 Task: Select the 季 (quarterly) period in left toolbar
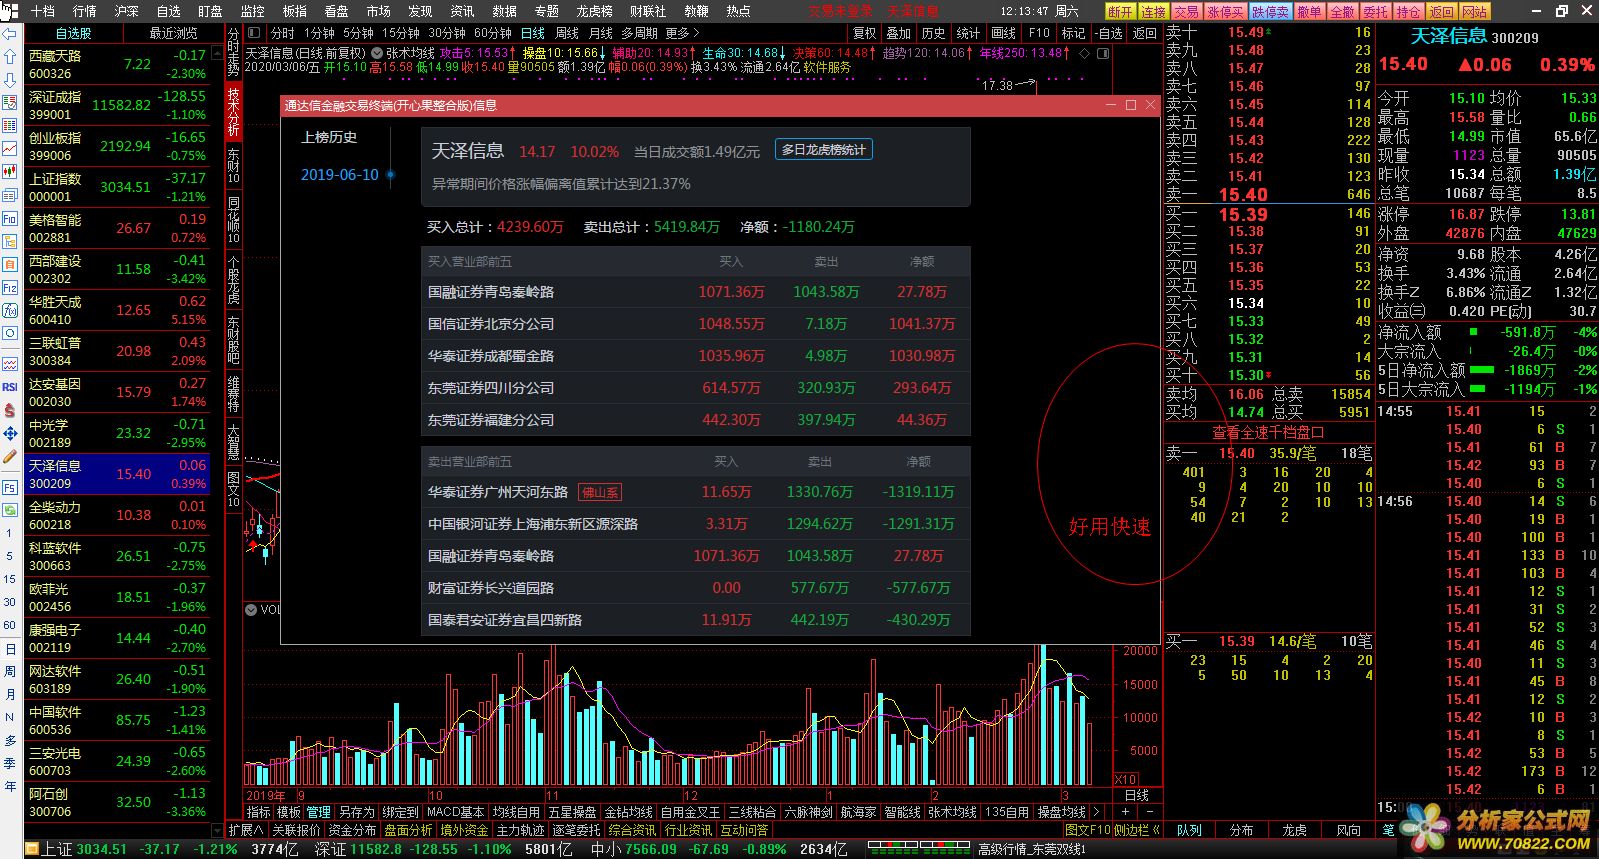click(x=9, y=763)
